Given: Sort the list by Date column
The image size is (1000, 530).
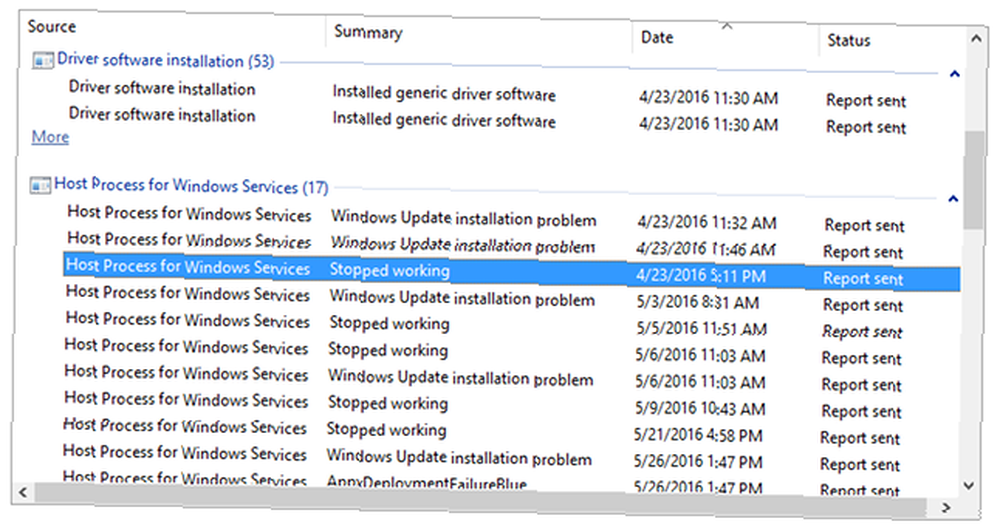Looking at the screenshot, I should [x=657, y=38].
